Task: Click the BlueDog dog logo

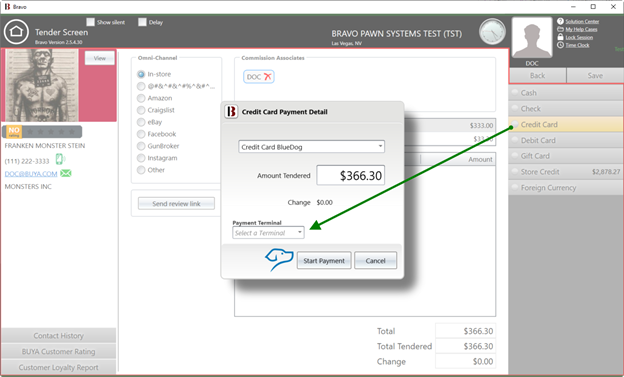Action: [279, 260]
